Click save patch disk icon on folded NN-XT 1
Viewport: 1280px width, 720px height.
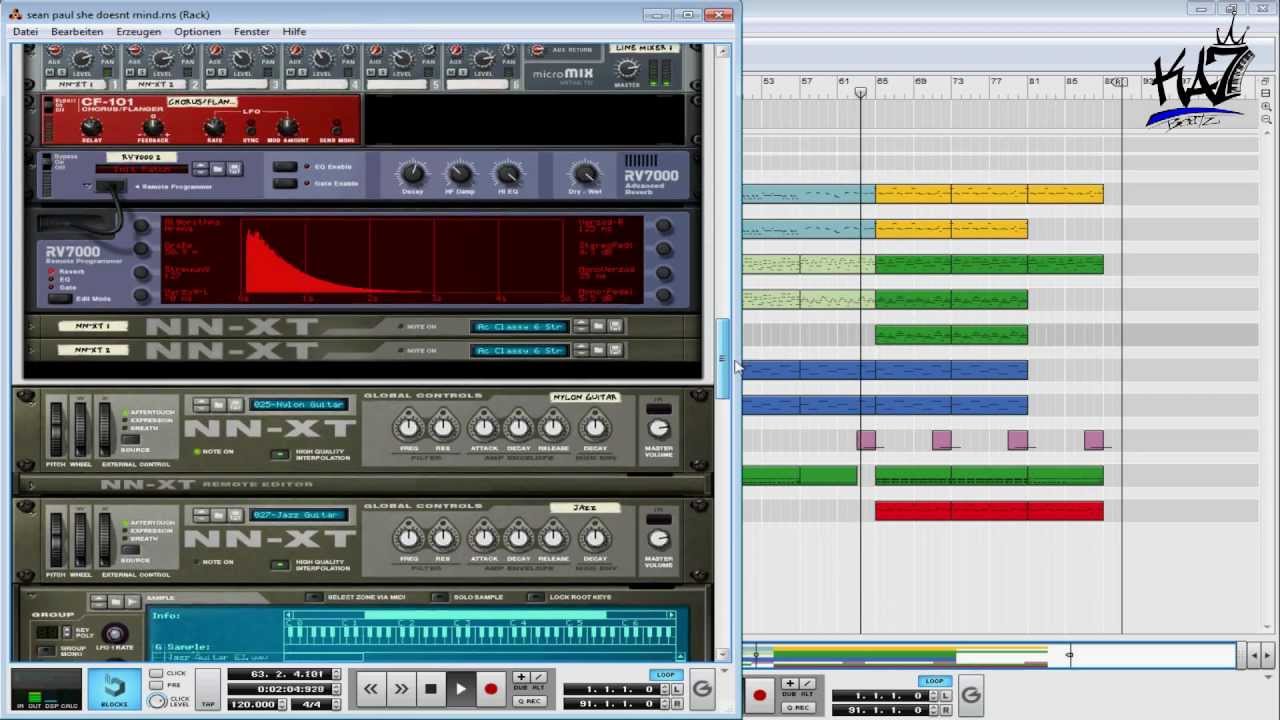click(615, 326)
